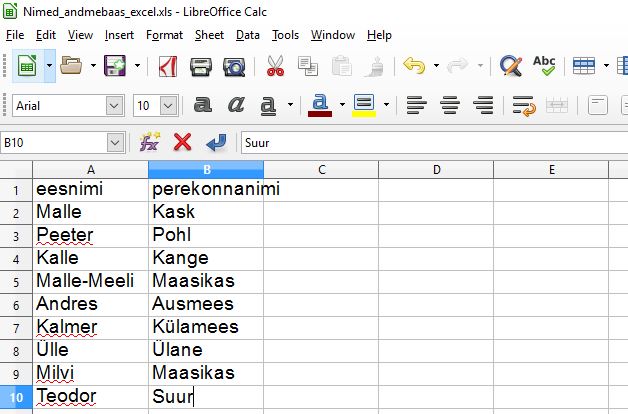
Task: Toggle Italic formatting
Action: pyautogui.click(x=236, y=105)
